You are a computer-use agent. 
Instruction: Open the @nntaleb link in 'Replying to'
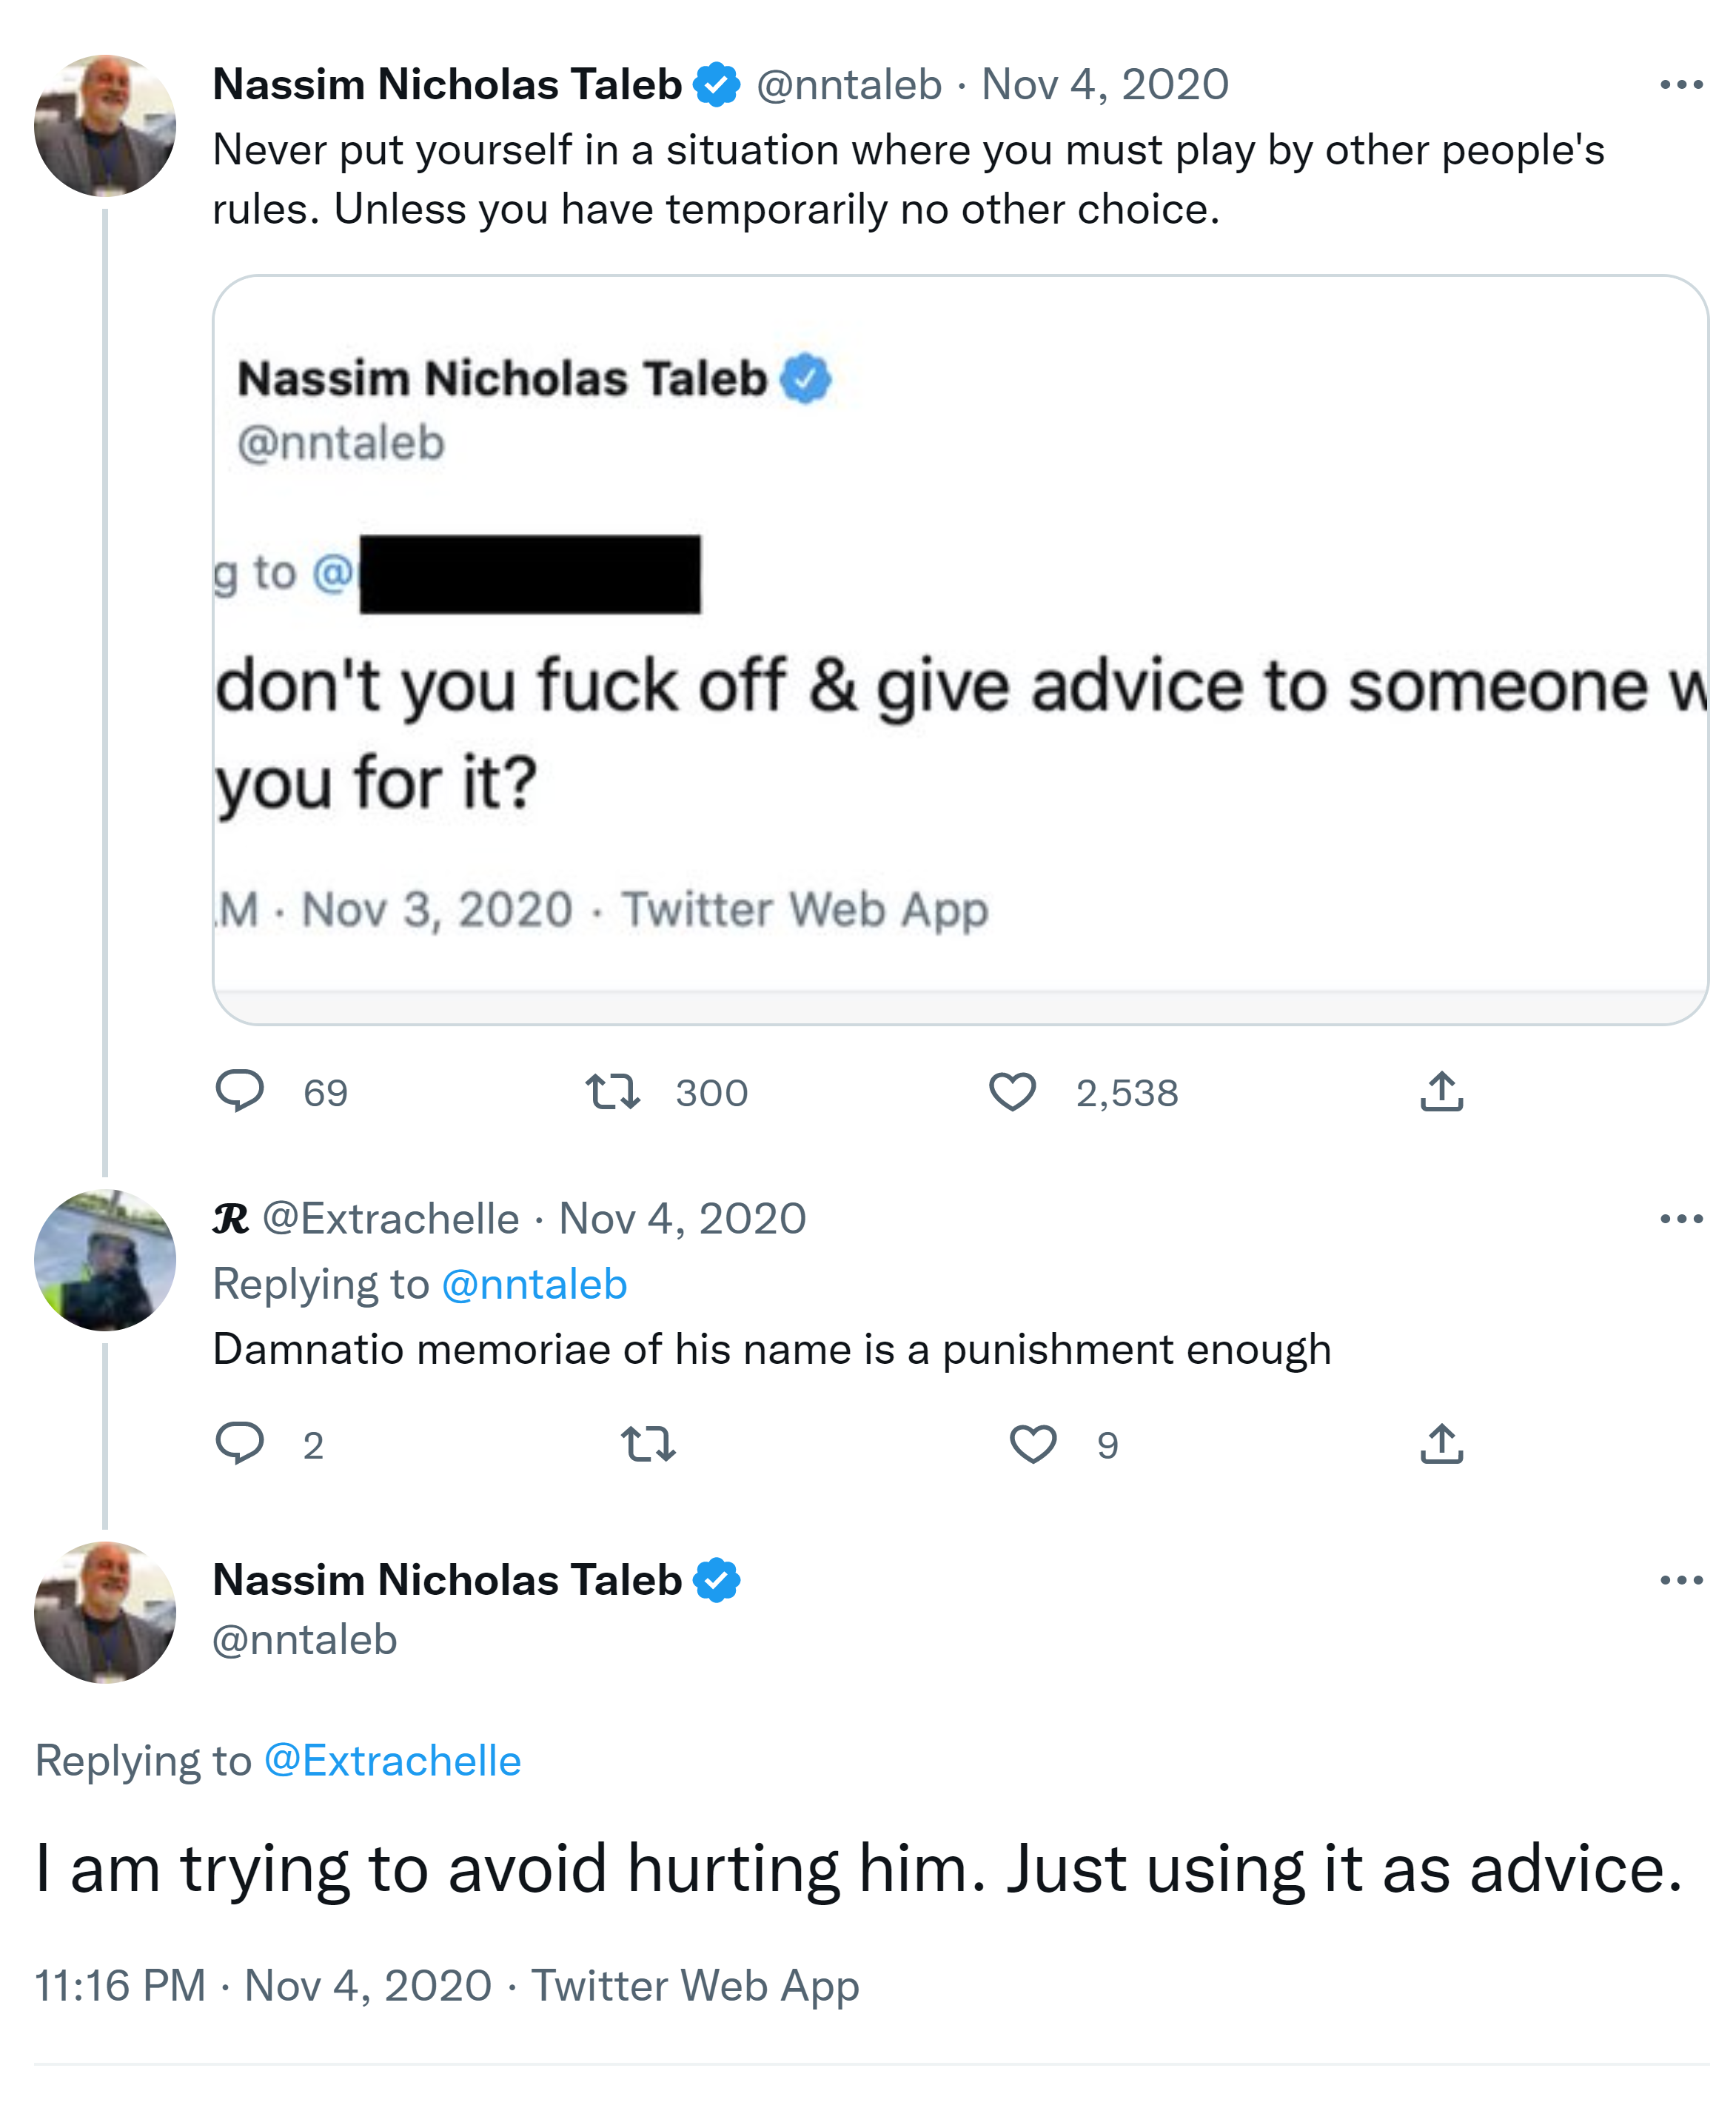coord(534,1284)
